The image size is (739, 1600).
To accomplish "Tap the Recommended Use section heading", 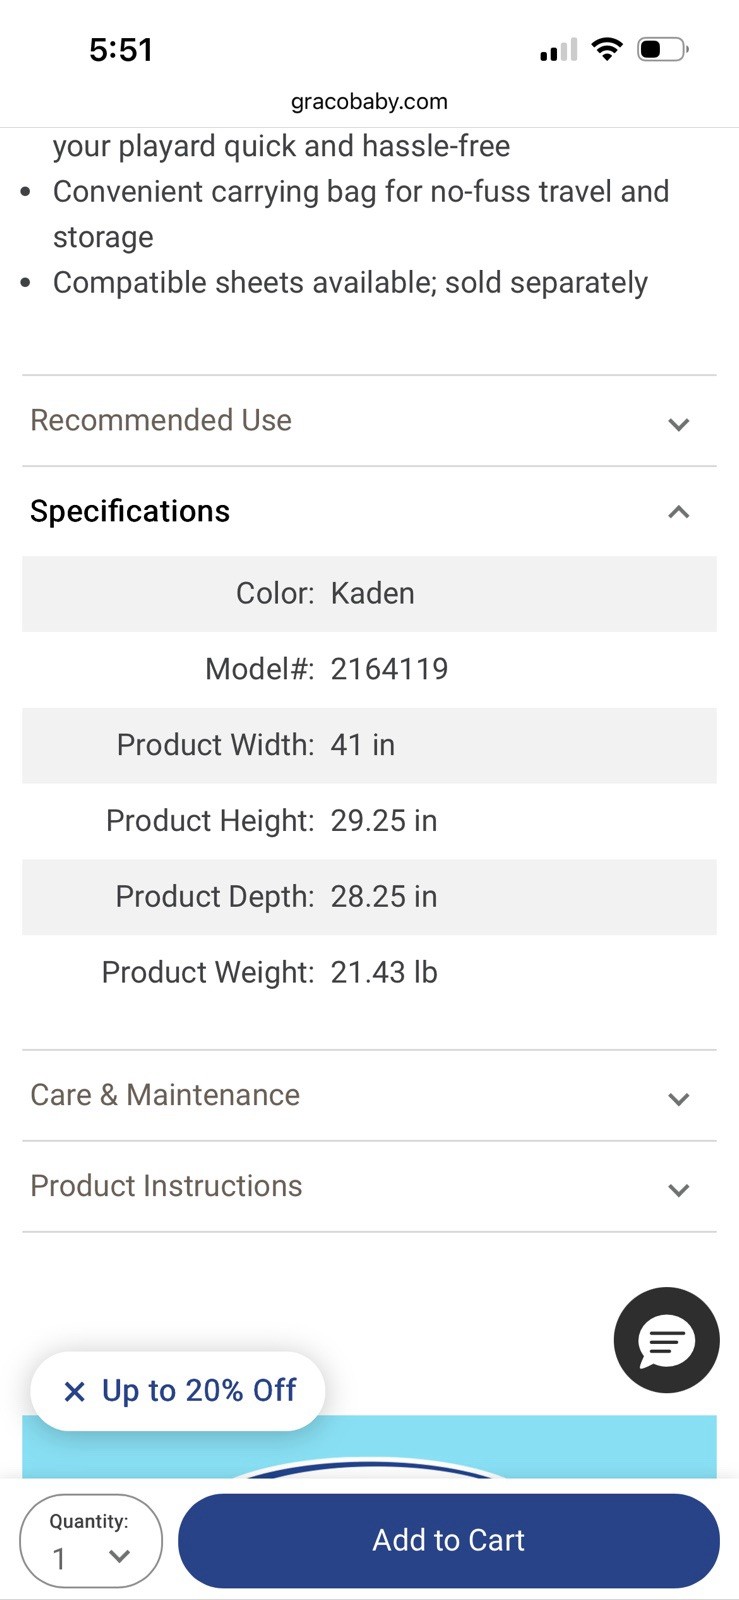I will tap(161, 420).
